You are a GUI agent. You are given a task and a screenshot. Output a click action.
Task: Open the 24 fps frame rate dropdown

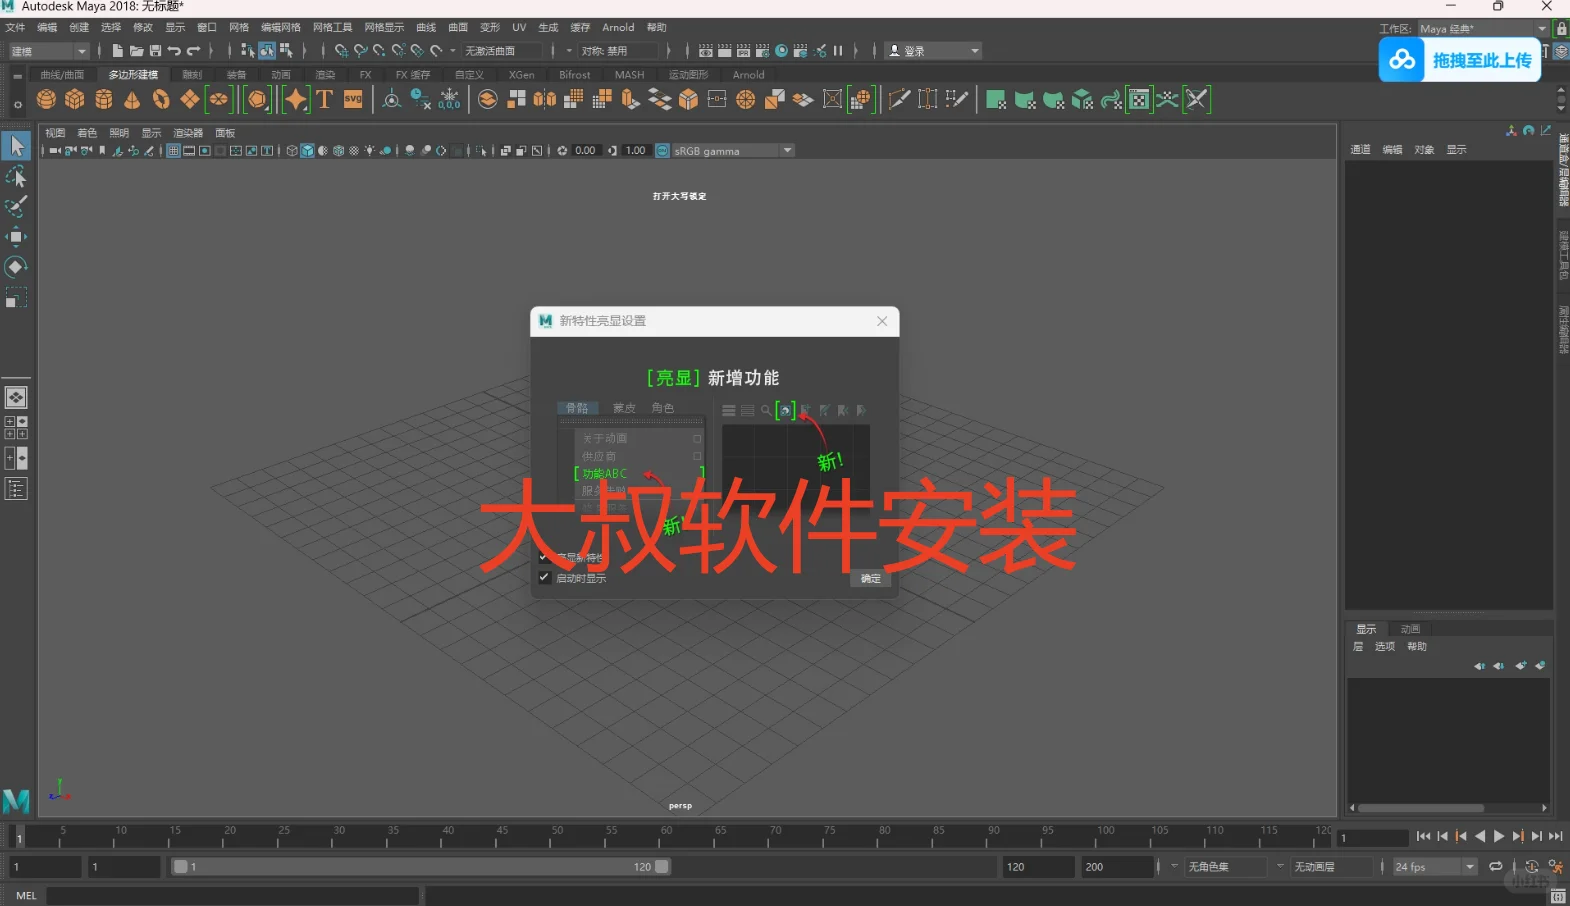[1435, 867]
